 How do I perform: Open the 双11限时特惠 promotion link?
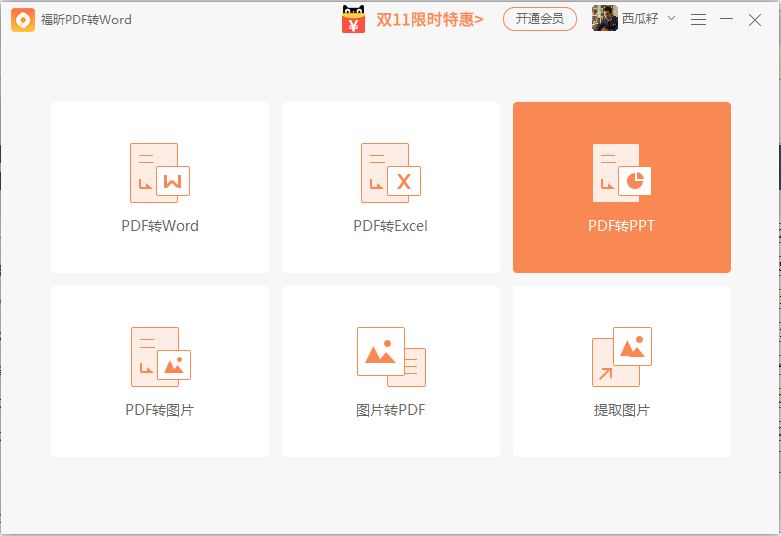click(x=429, y=19)
